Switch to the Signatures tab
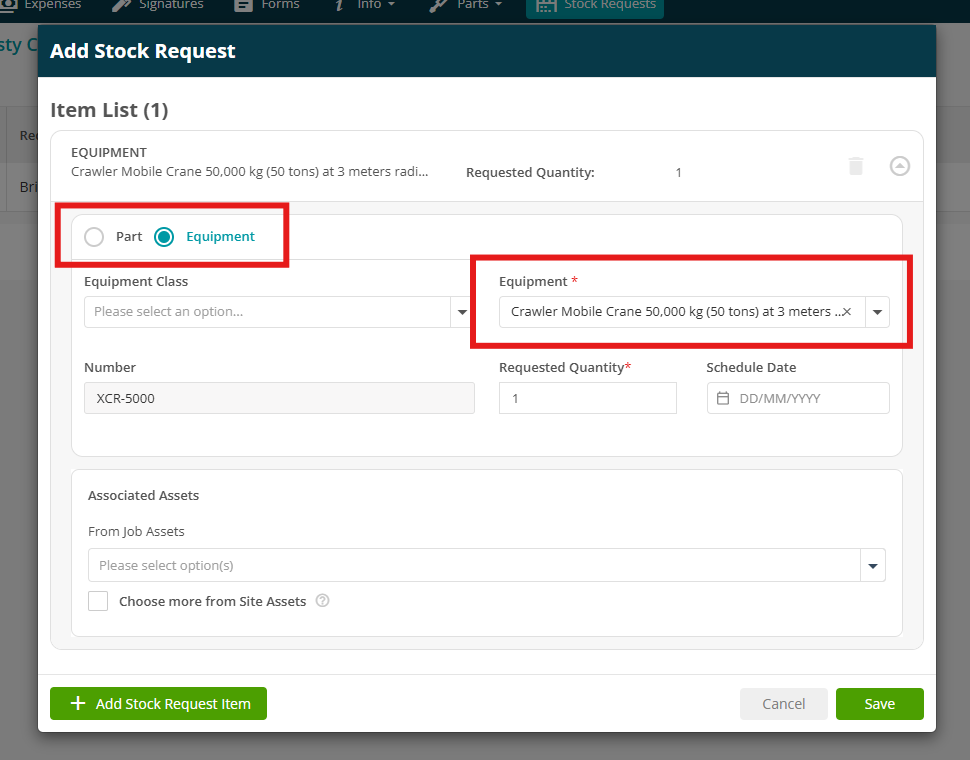This screenshot has width=970, height=760. [158, 6]
